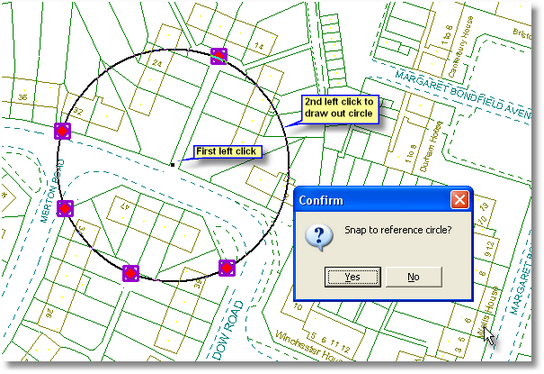Image resolution: width=544 pixels, height=374 pixels.
Task: Close the Confirm dialog with the X
Action: click(x=459, y=200)
